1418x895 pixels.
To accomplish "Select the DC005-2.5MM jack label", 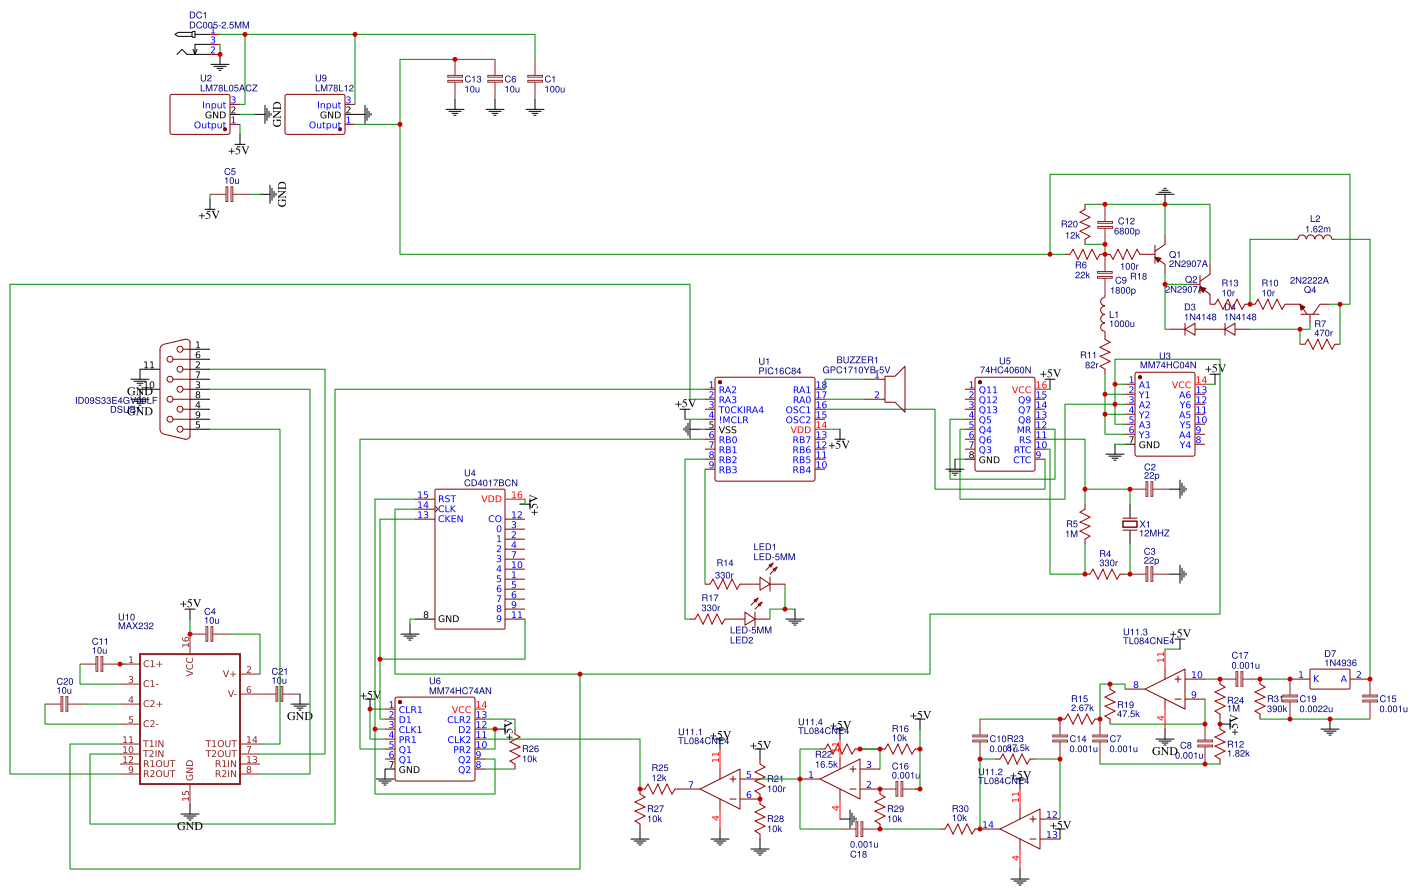I will click(220, 26).
